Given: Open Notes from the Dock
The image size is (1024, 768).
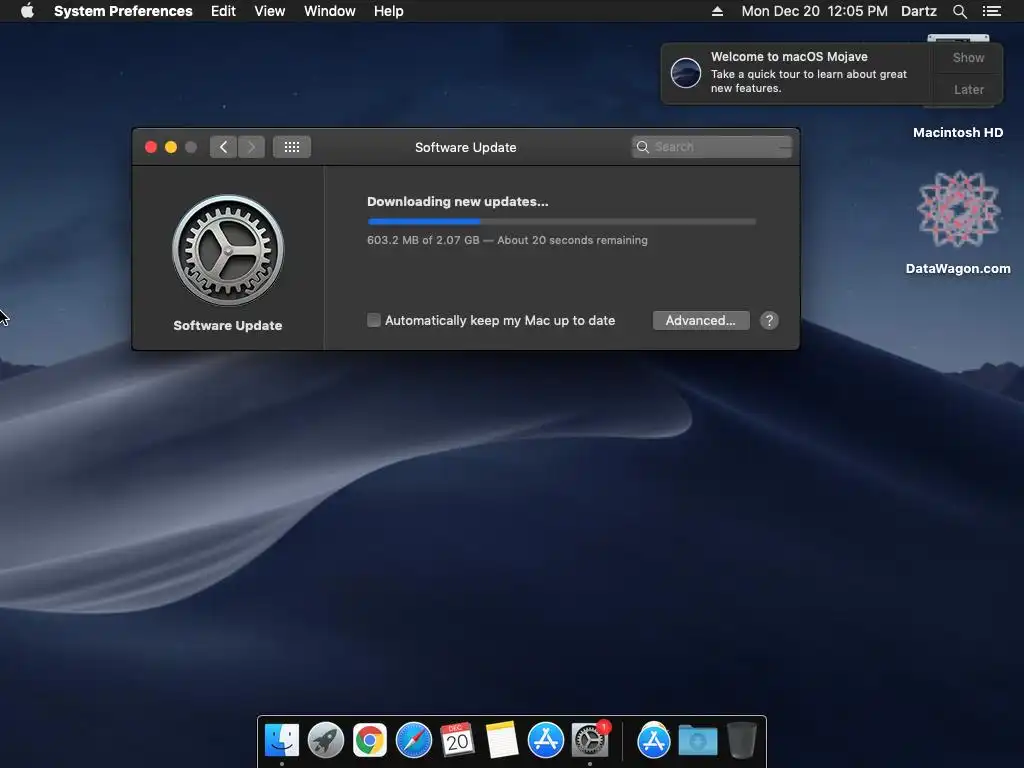Looking at the screenshot, I should point(502,741).
